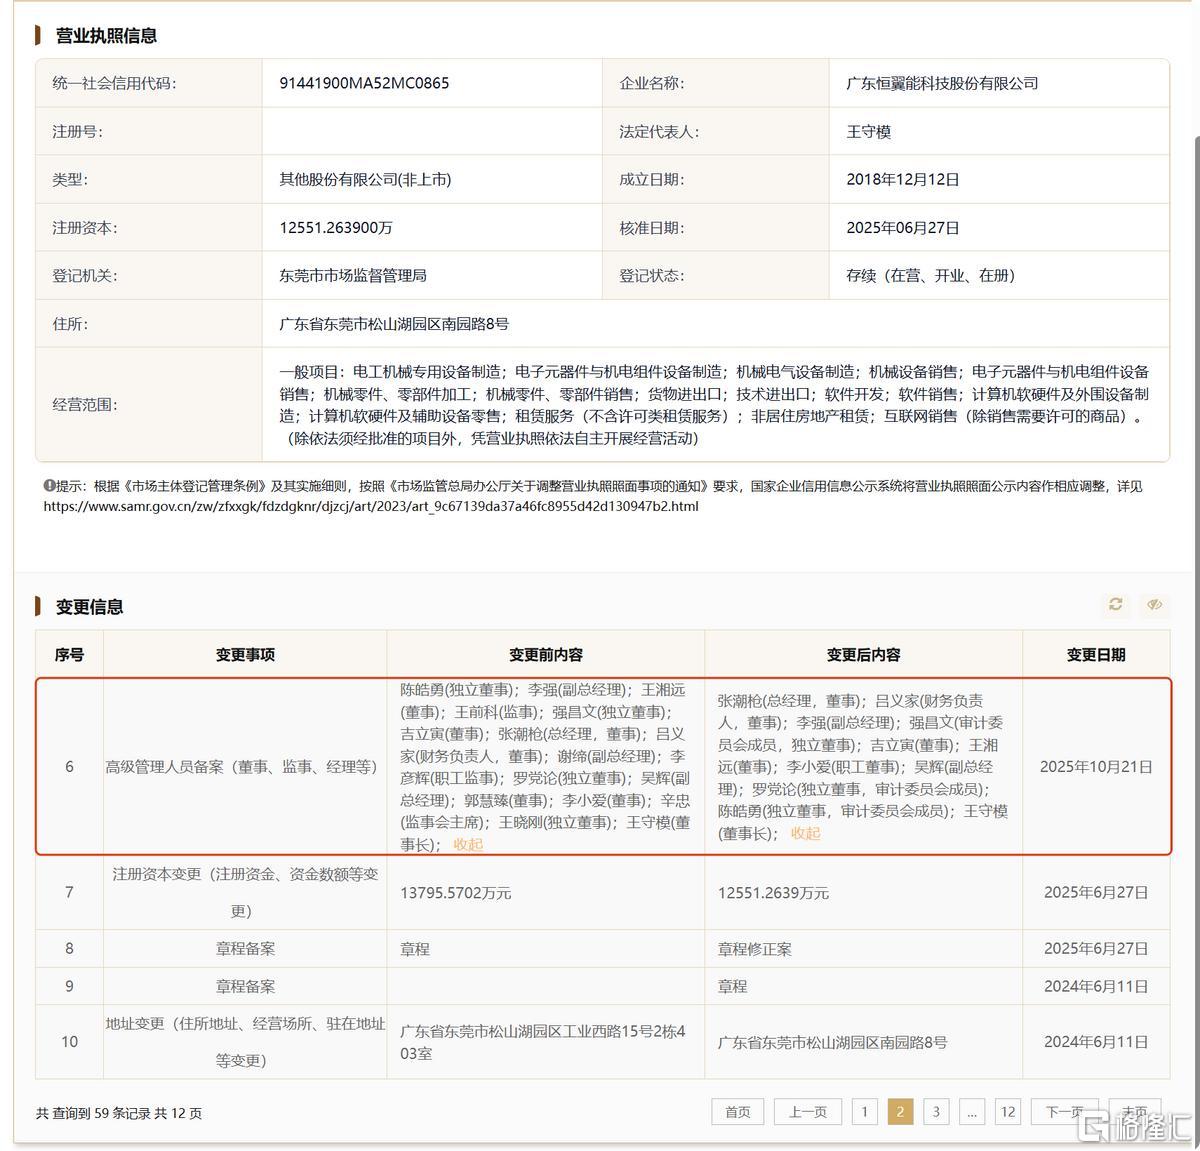
Task: Select current page 2 button
Action: [900, 1112]
